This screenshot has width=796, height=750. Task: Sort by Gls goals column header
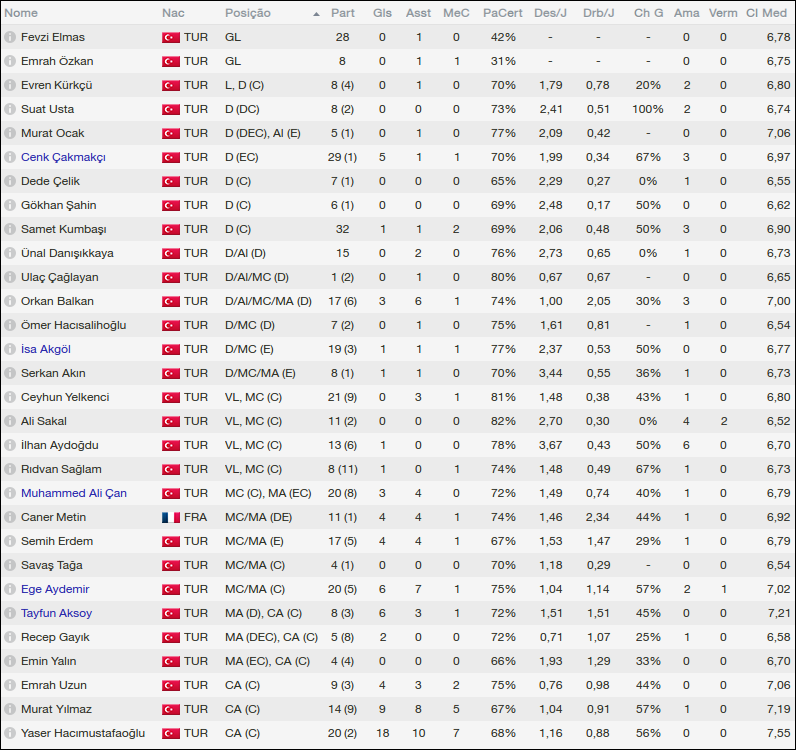(382, 13)
